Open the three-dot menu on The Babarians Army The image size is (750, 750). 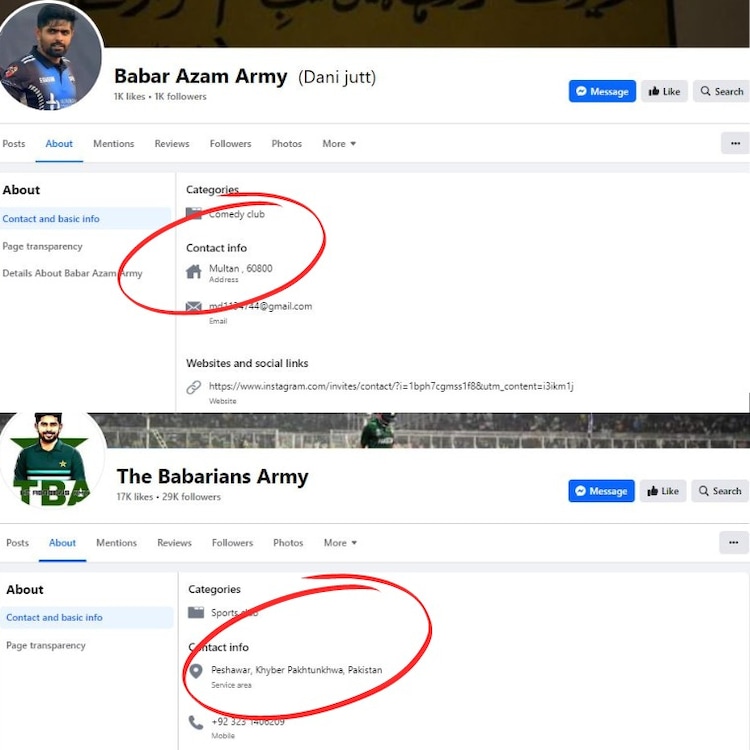point(734,542)
